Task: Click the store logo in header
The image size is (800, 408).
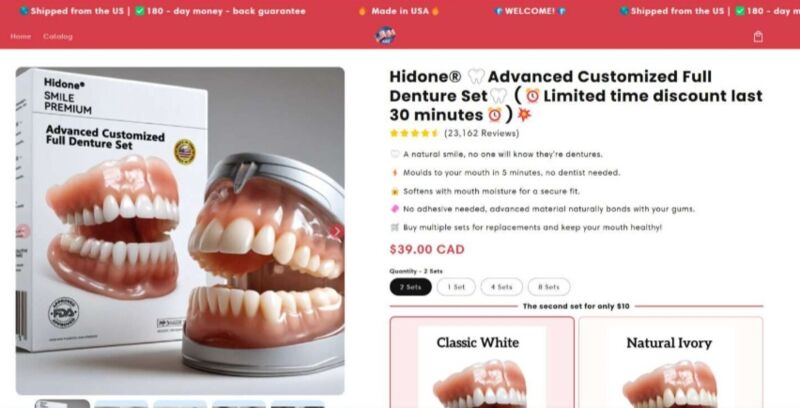Action: (385, 35)
